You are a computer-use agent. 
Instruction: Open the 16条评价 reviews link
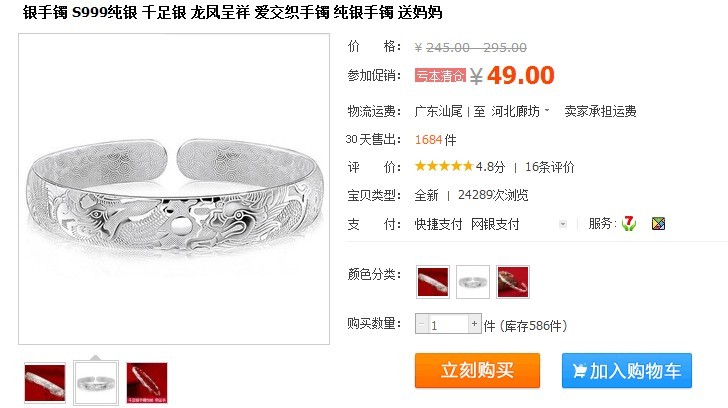(x=550, y=167)
